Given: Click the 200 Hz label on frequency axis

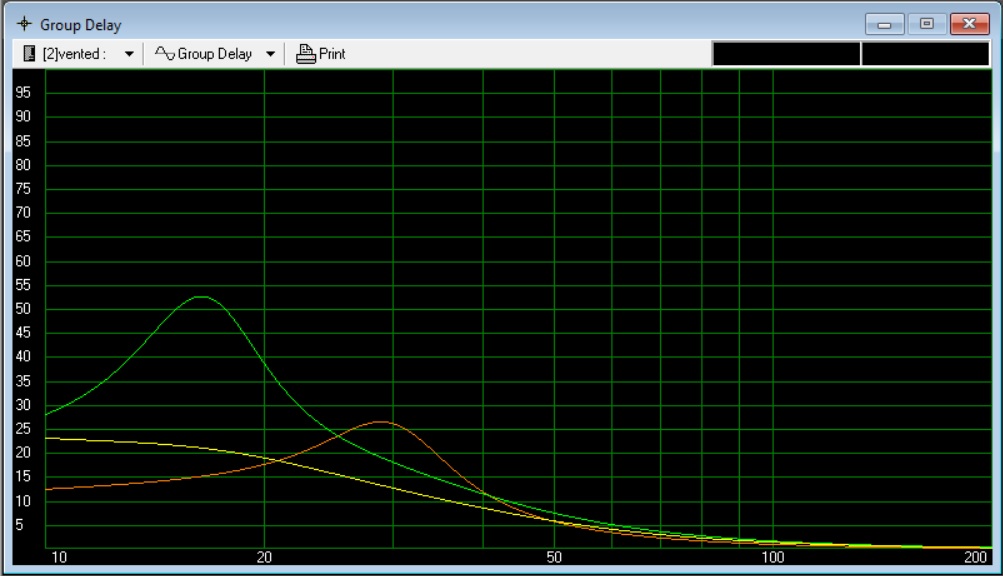Looking at the screenshot, I should click(x=976, y=557).
